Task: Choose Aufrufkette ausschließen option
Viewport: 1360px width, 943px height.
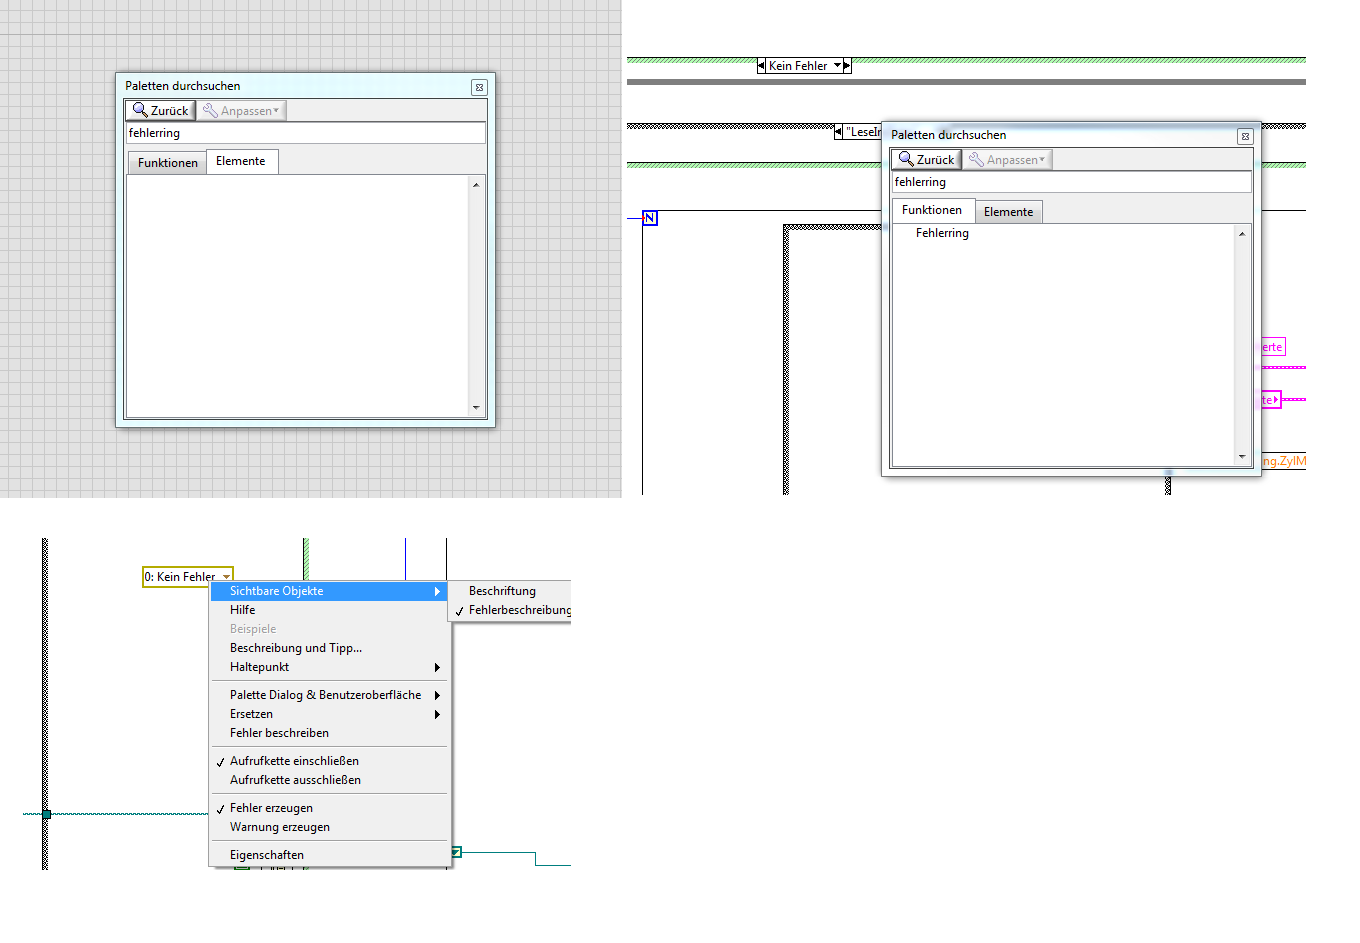Action: click(x=329, y=780)
